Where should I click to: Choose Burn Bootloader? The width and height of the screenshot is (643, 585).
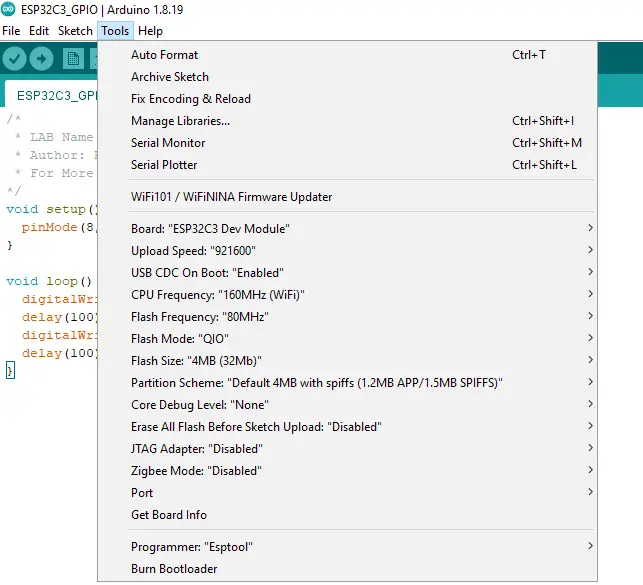(x=174, y=569)
